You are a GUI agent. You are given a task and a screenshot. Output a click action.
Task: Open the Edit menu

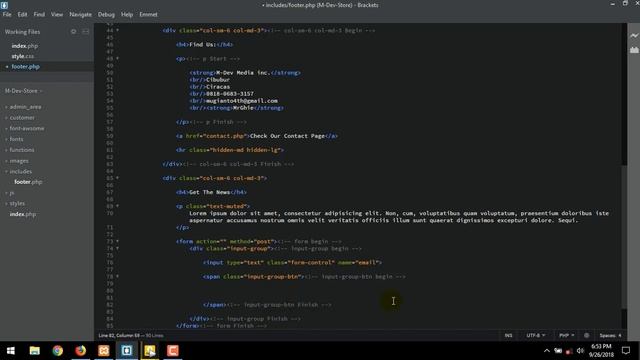tap(22, 14)
